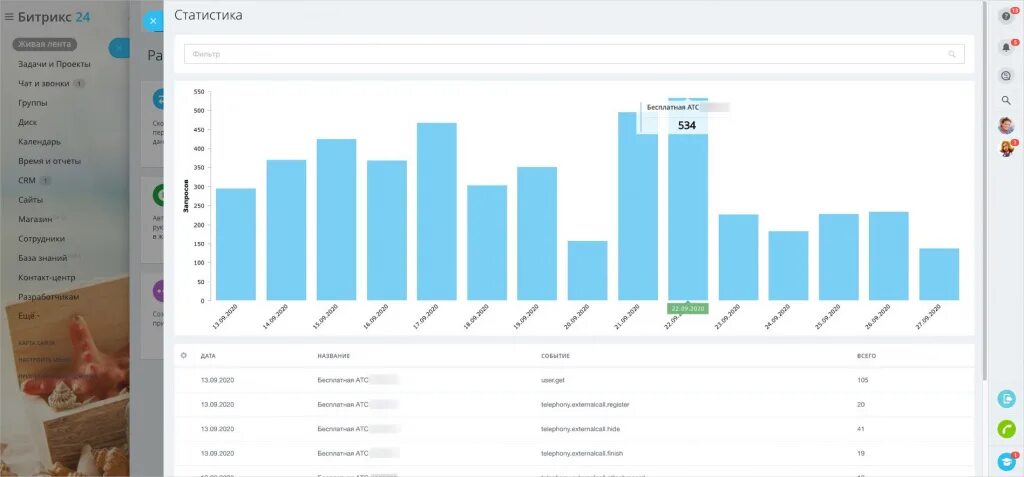
Task: Click the chart bar for 23.09.2020
Action: [739, 257]
